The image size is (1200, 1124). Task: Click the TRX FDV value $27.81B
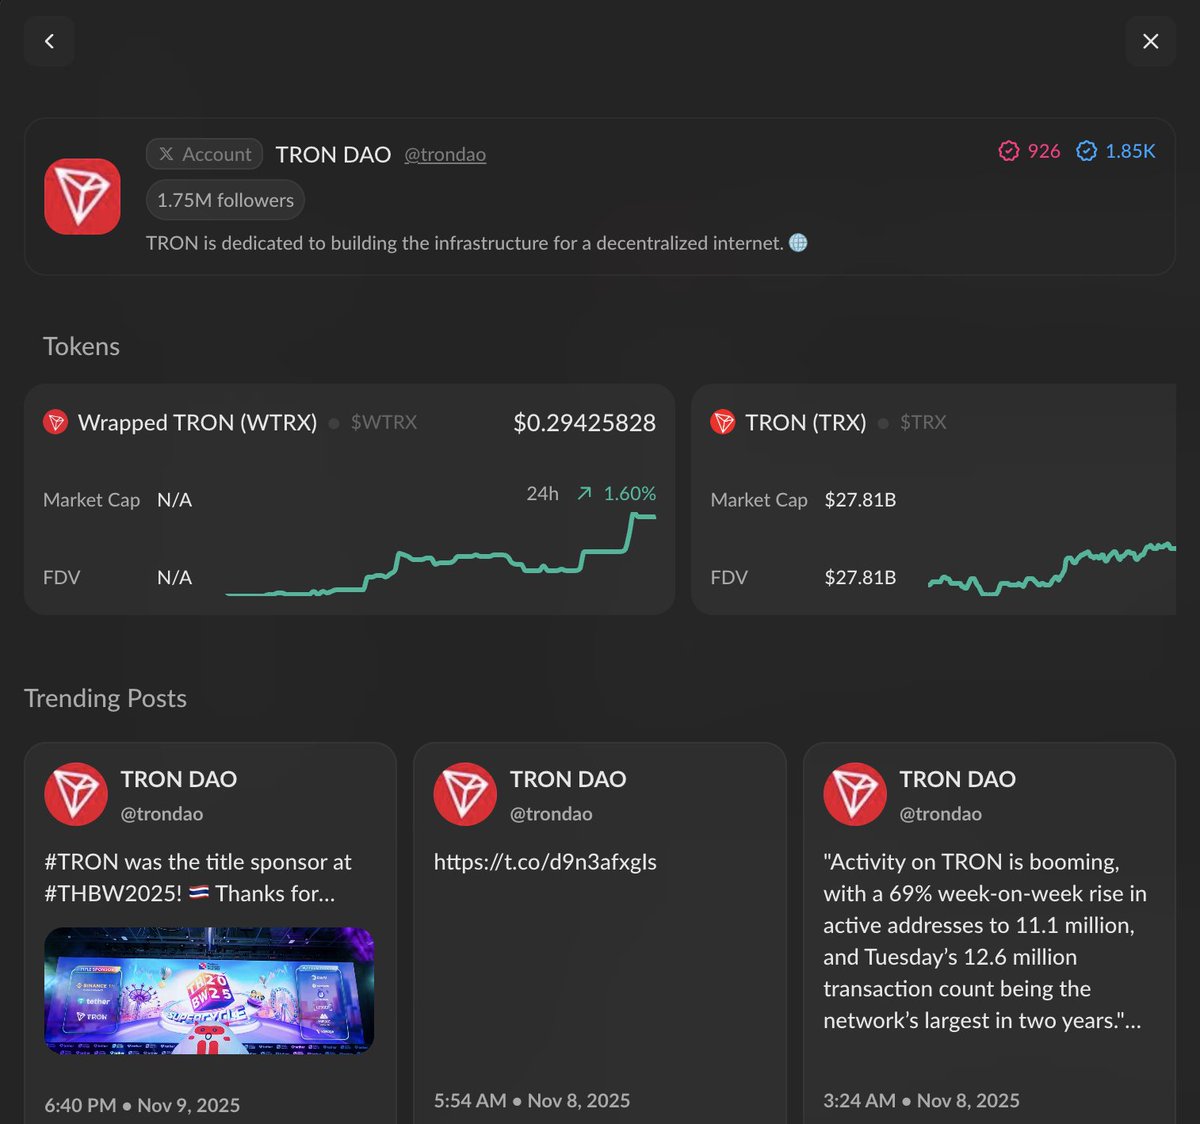click(x=860, y=577)
